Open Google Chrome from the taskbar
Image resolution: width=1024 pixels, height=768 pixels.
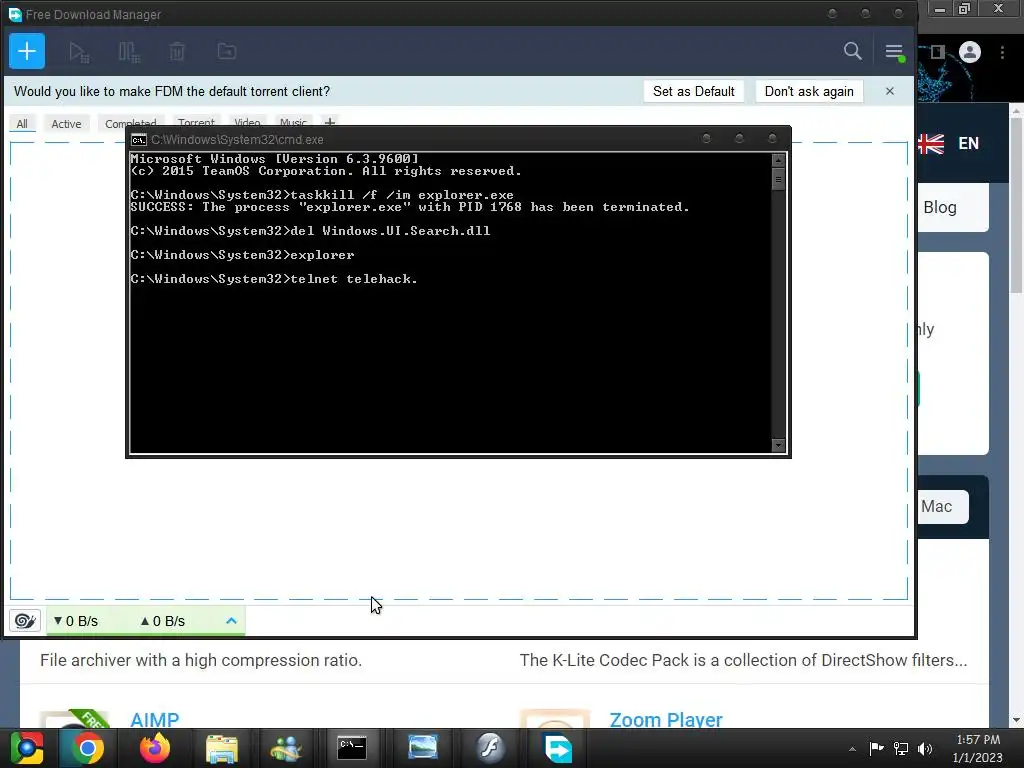click(88, 748)
